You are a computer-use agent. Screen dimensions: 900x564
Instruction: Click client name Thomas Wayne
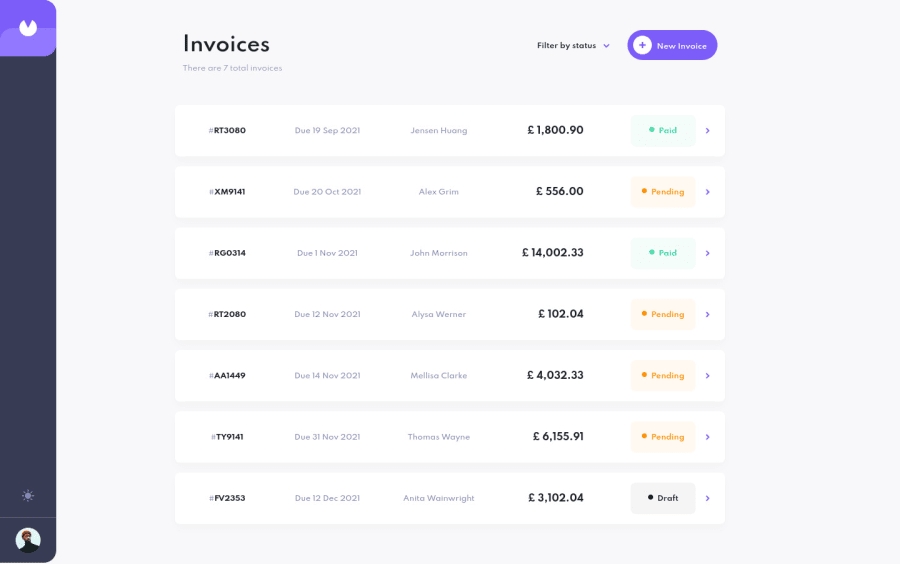(439, 437)
